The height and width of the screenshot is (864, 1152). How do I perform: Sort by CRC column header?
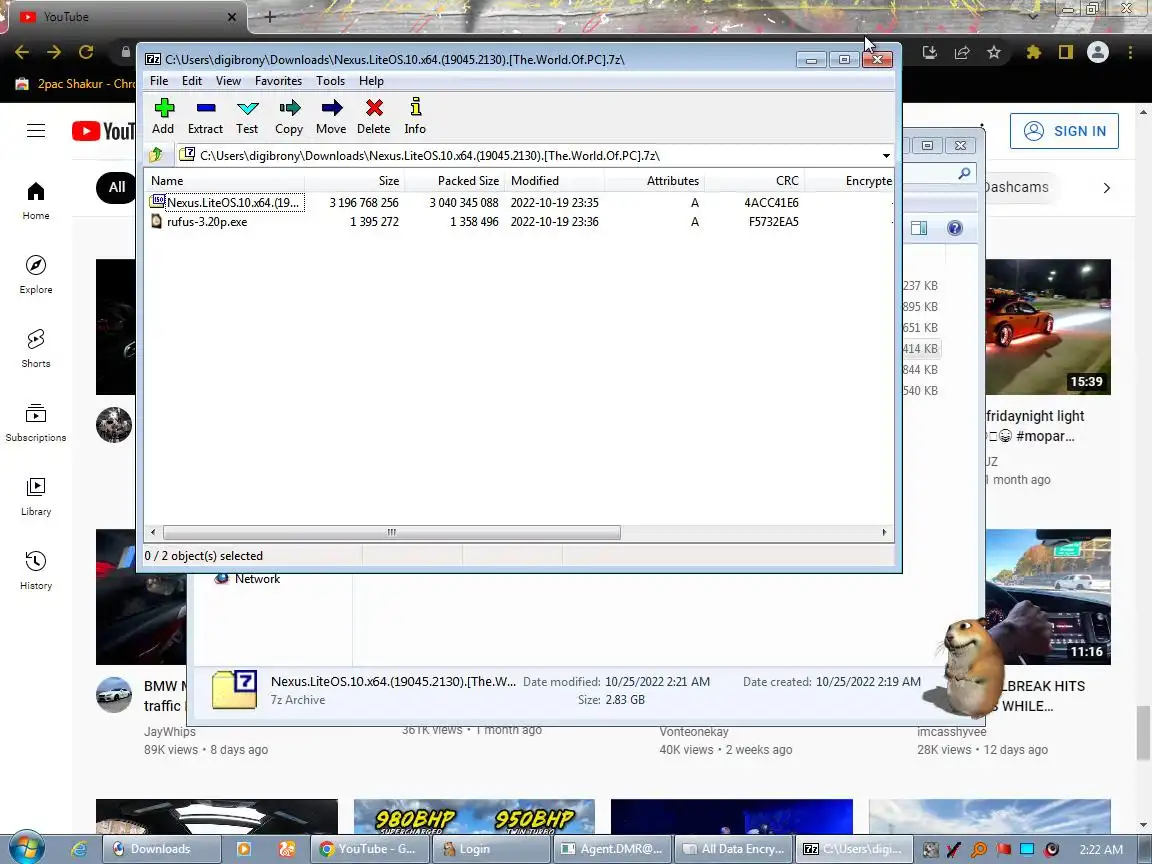pos(754,181)
